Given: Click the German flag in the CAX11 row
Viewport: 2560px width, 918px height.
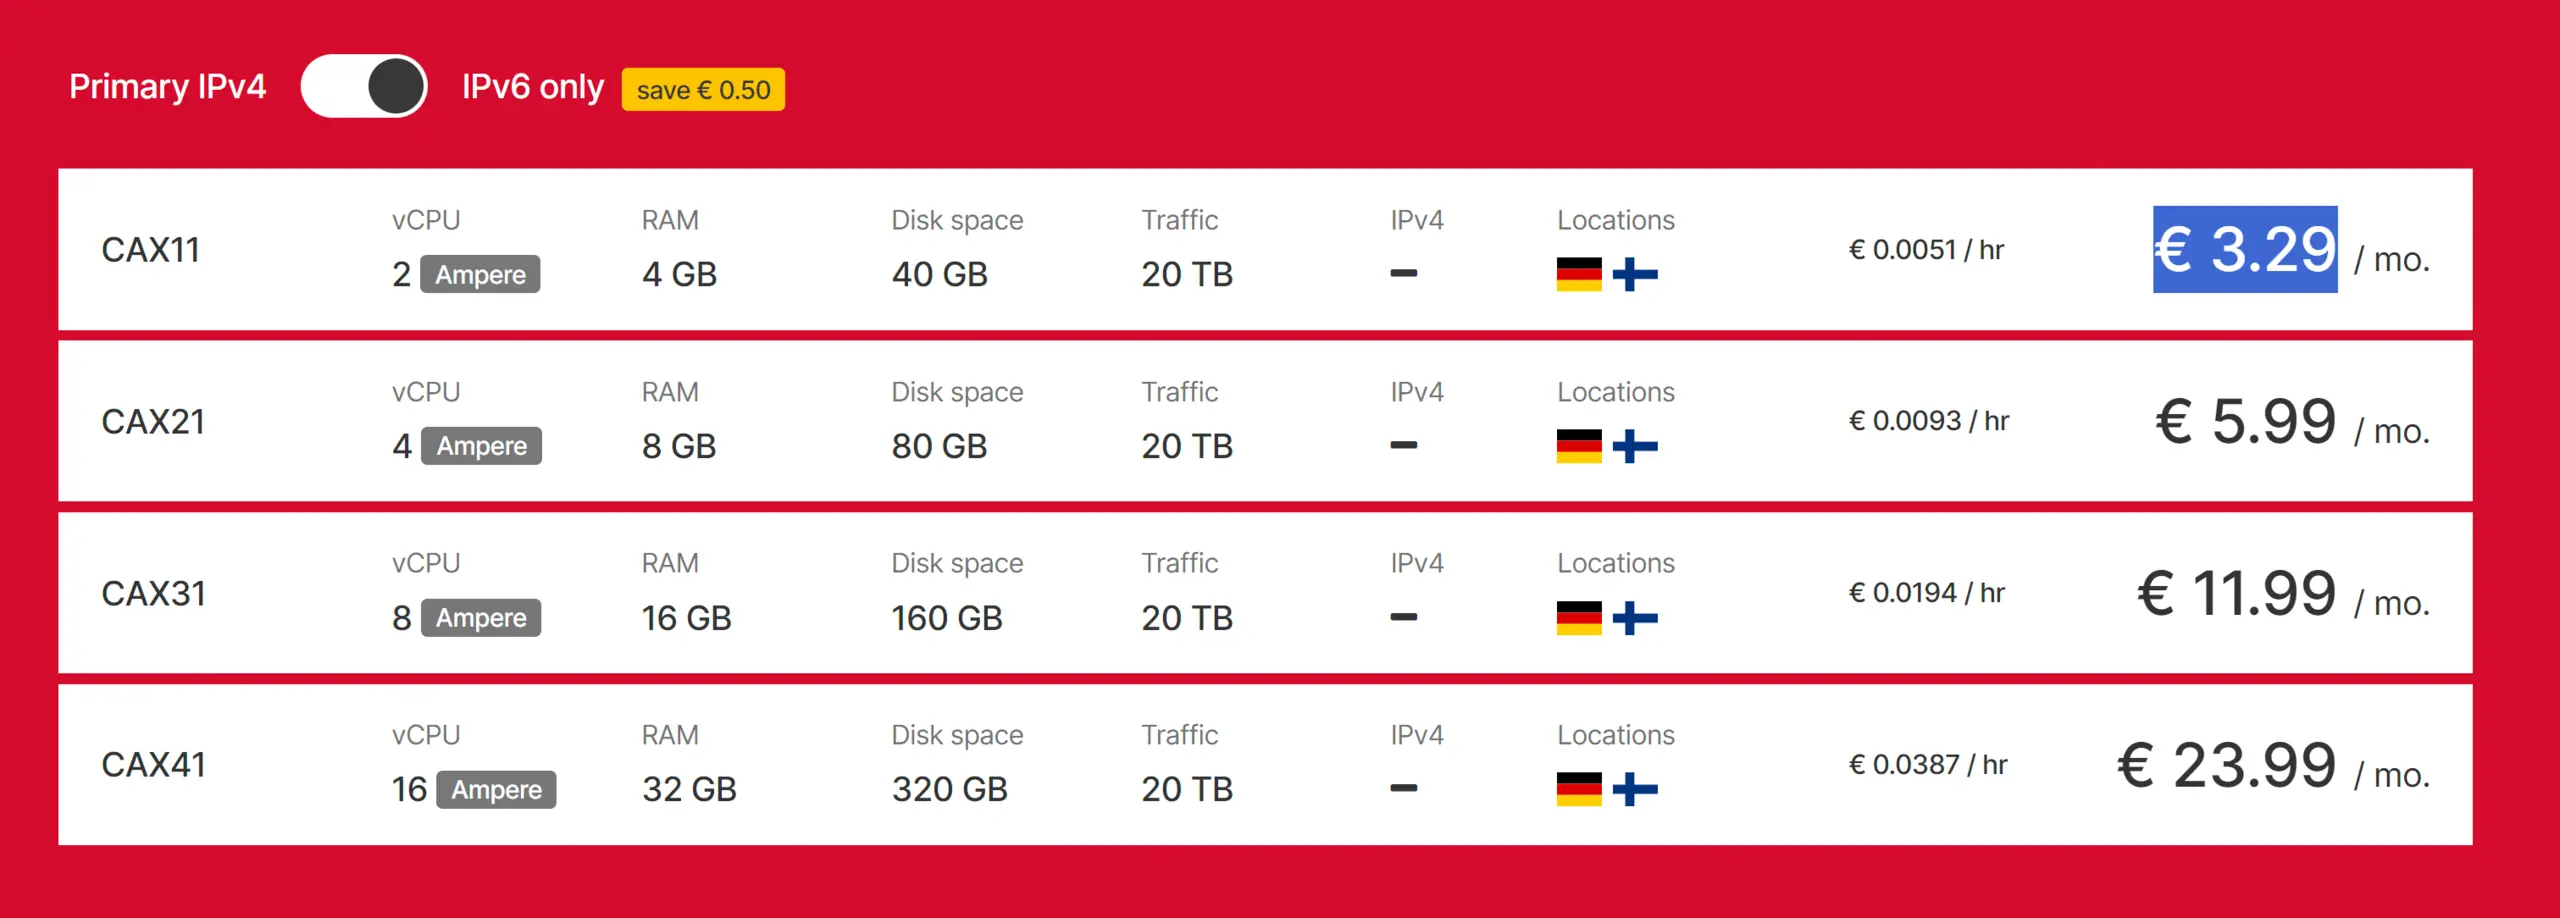Looking at the screenshot, I should click(x=1579, y=274).
